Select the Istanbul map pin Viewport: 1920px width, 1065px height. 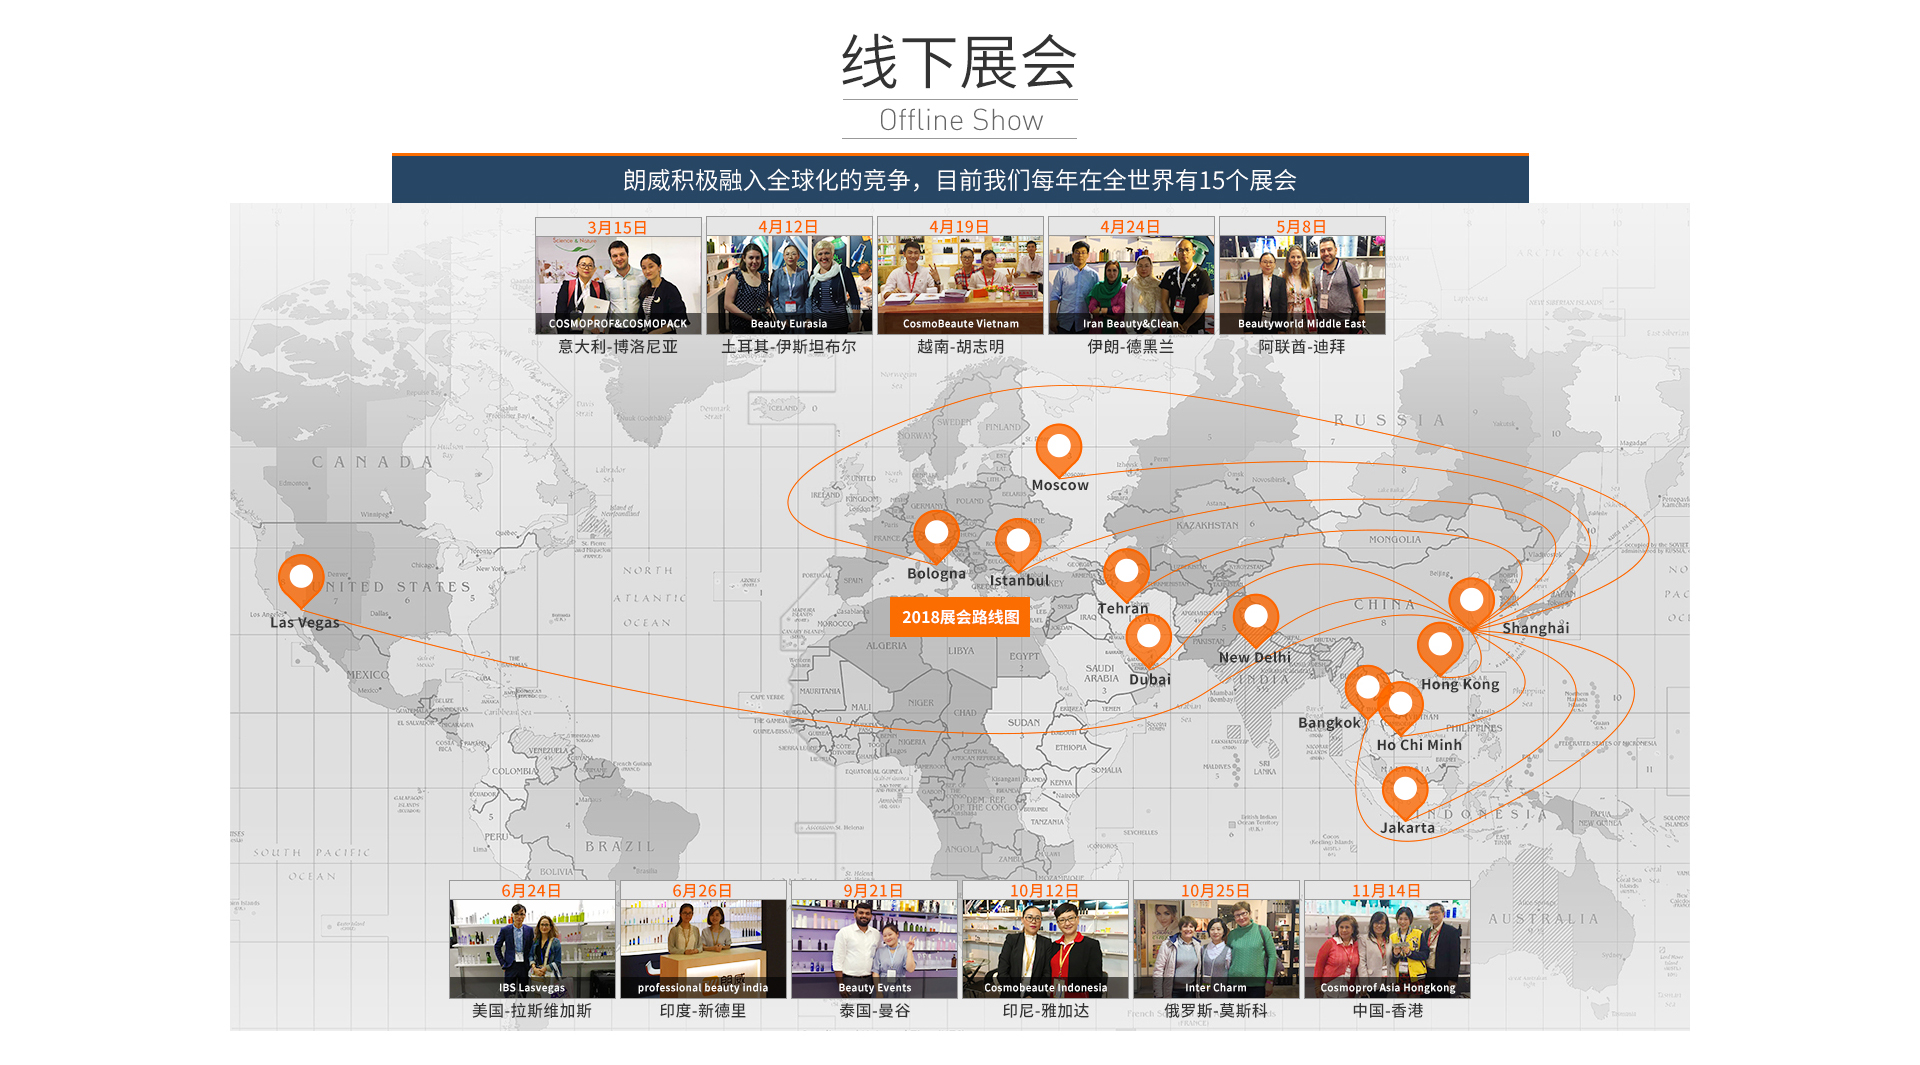point(1018,542)
